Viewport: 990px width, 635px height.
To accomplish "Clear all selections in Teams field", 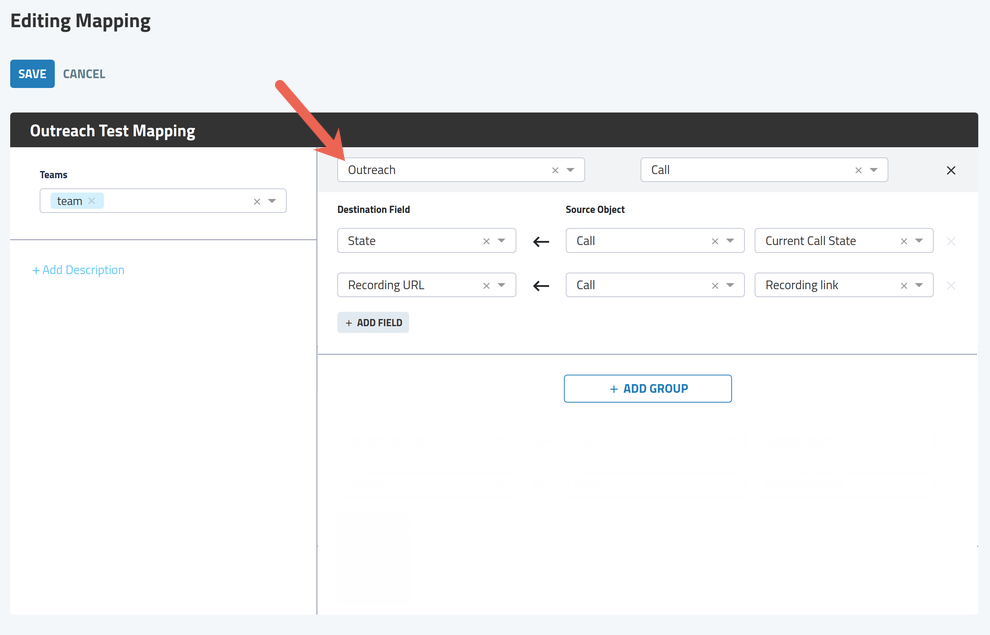I will click(x=257, y=201).
